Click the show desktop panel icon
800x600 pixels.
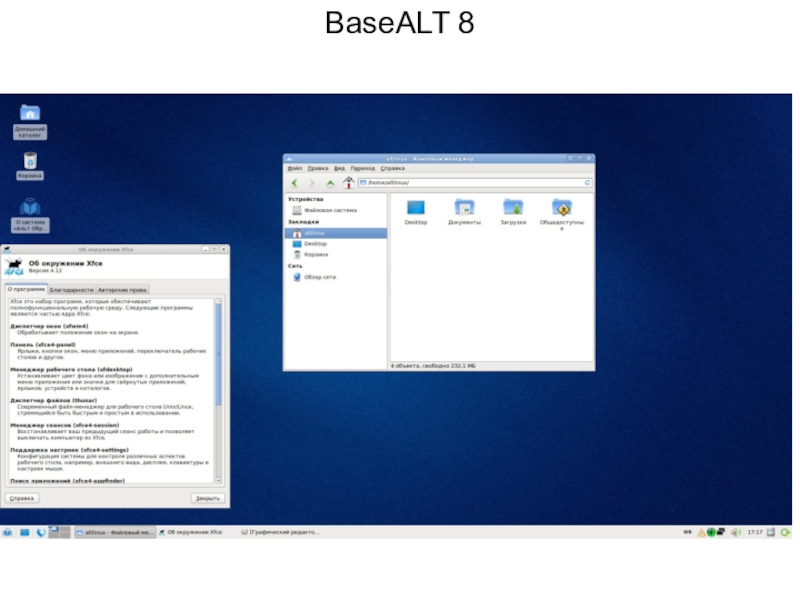24,532
